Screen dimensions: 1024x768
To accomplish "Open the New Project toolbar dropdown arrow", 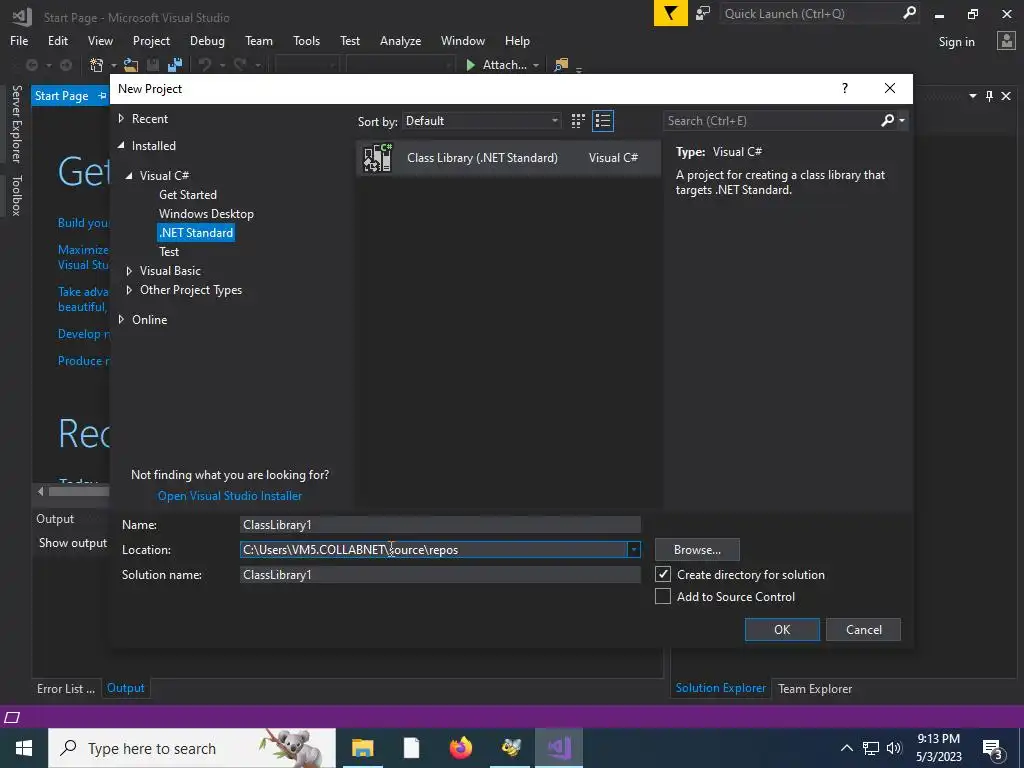I will (x=113, y=65).
